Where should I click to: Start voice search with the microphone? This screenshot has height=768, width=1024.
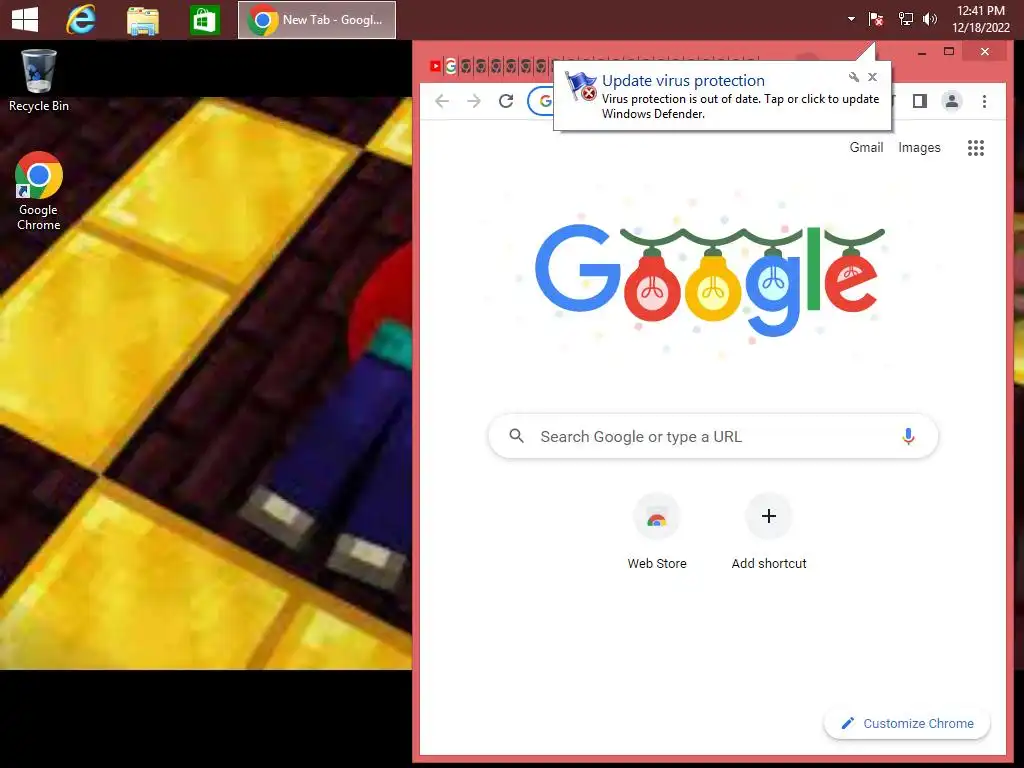[x=908, y=436]
